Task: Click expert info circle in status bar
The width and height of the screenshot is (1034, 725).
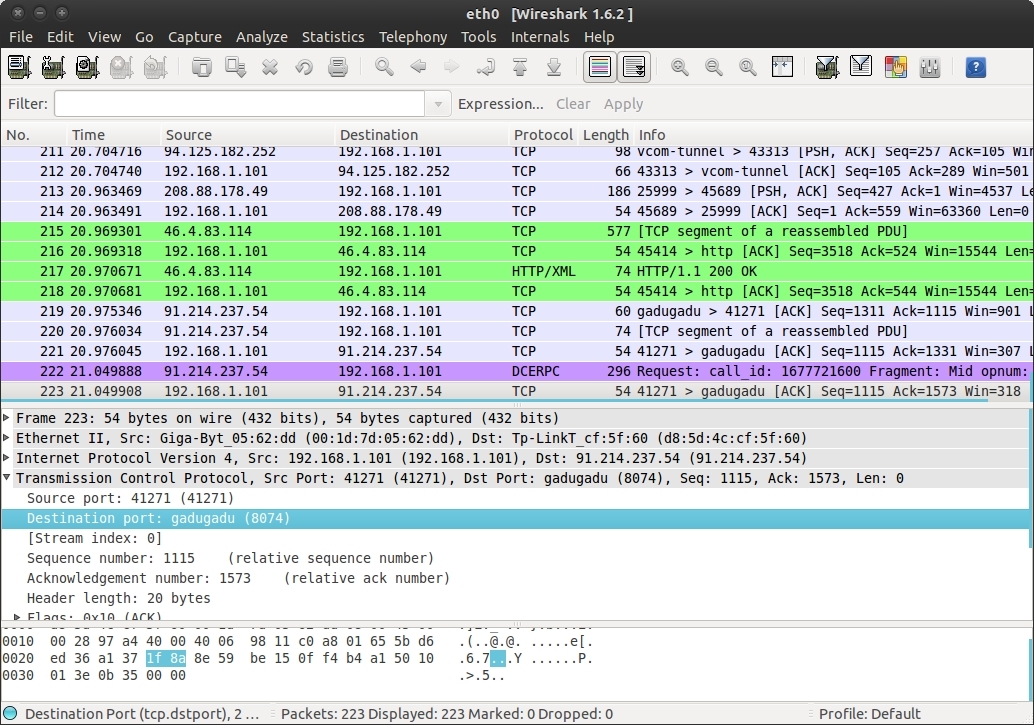Action: click(10, 713)
